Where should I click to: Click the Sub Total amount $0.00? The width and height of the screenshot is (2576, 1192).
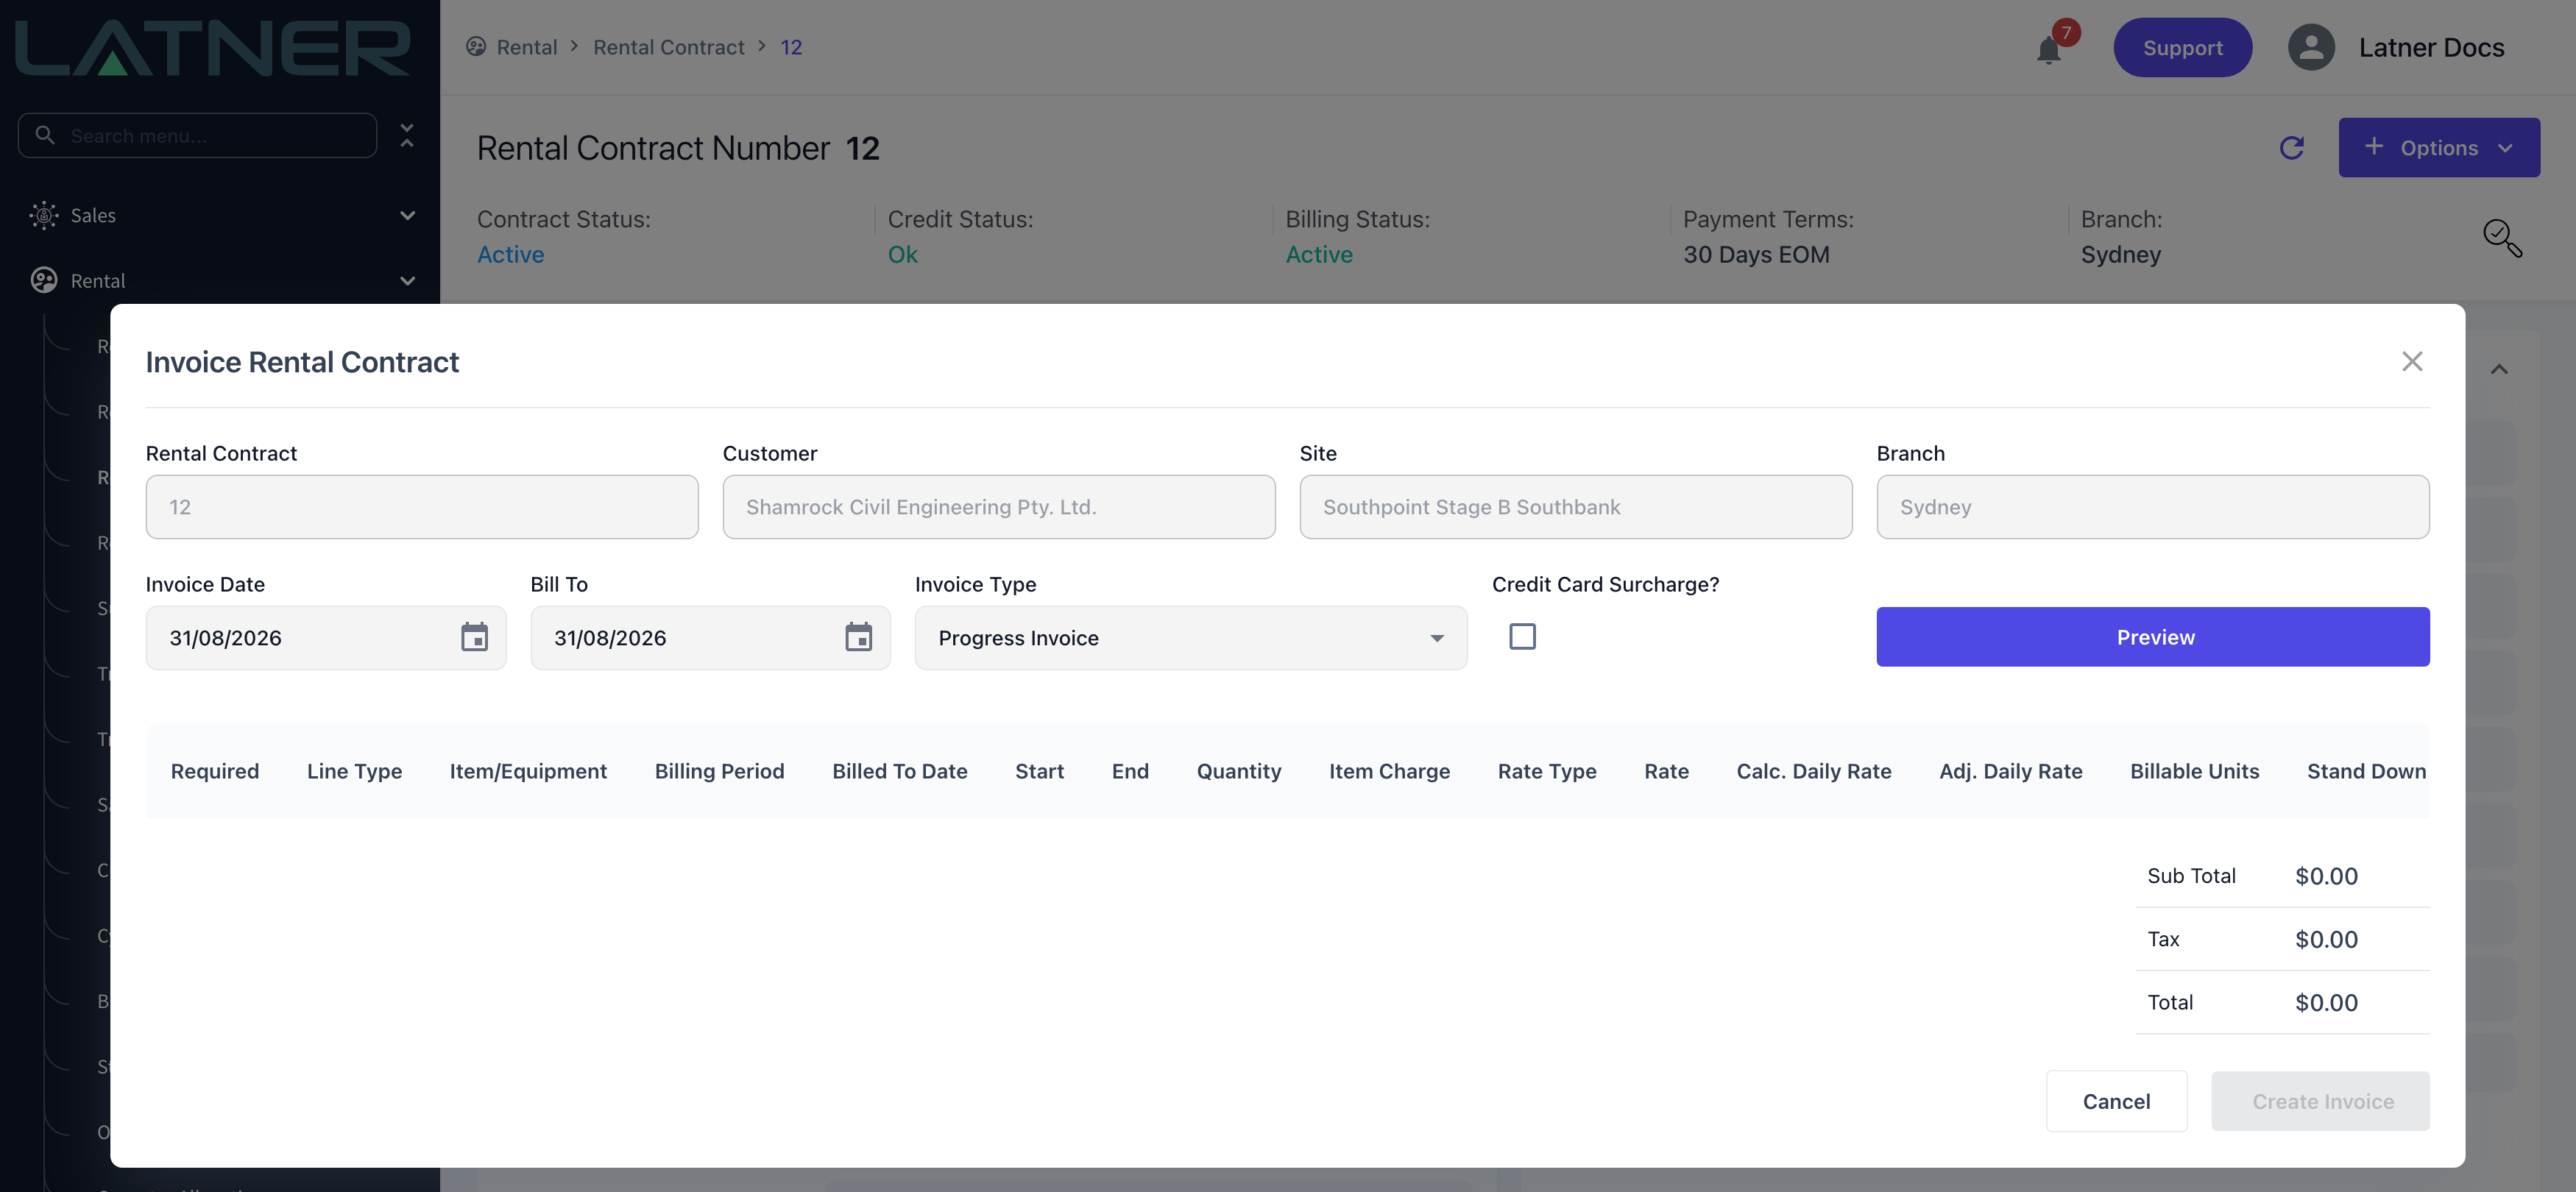point(2326,876)
